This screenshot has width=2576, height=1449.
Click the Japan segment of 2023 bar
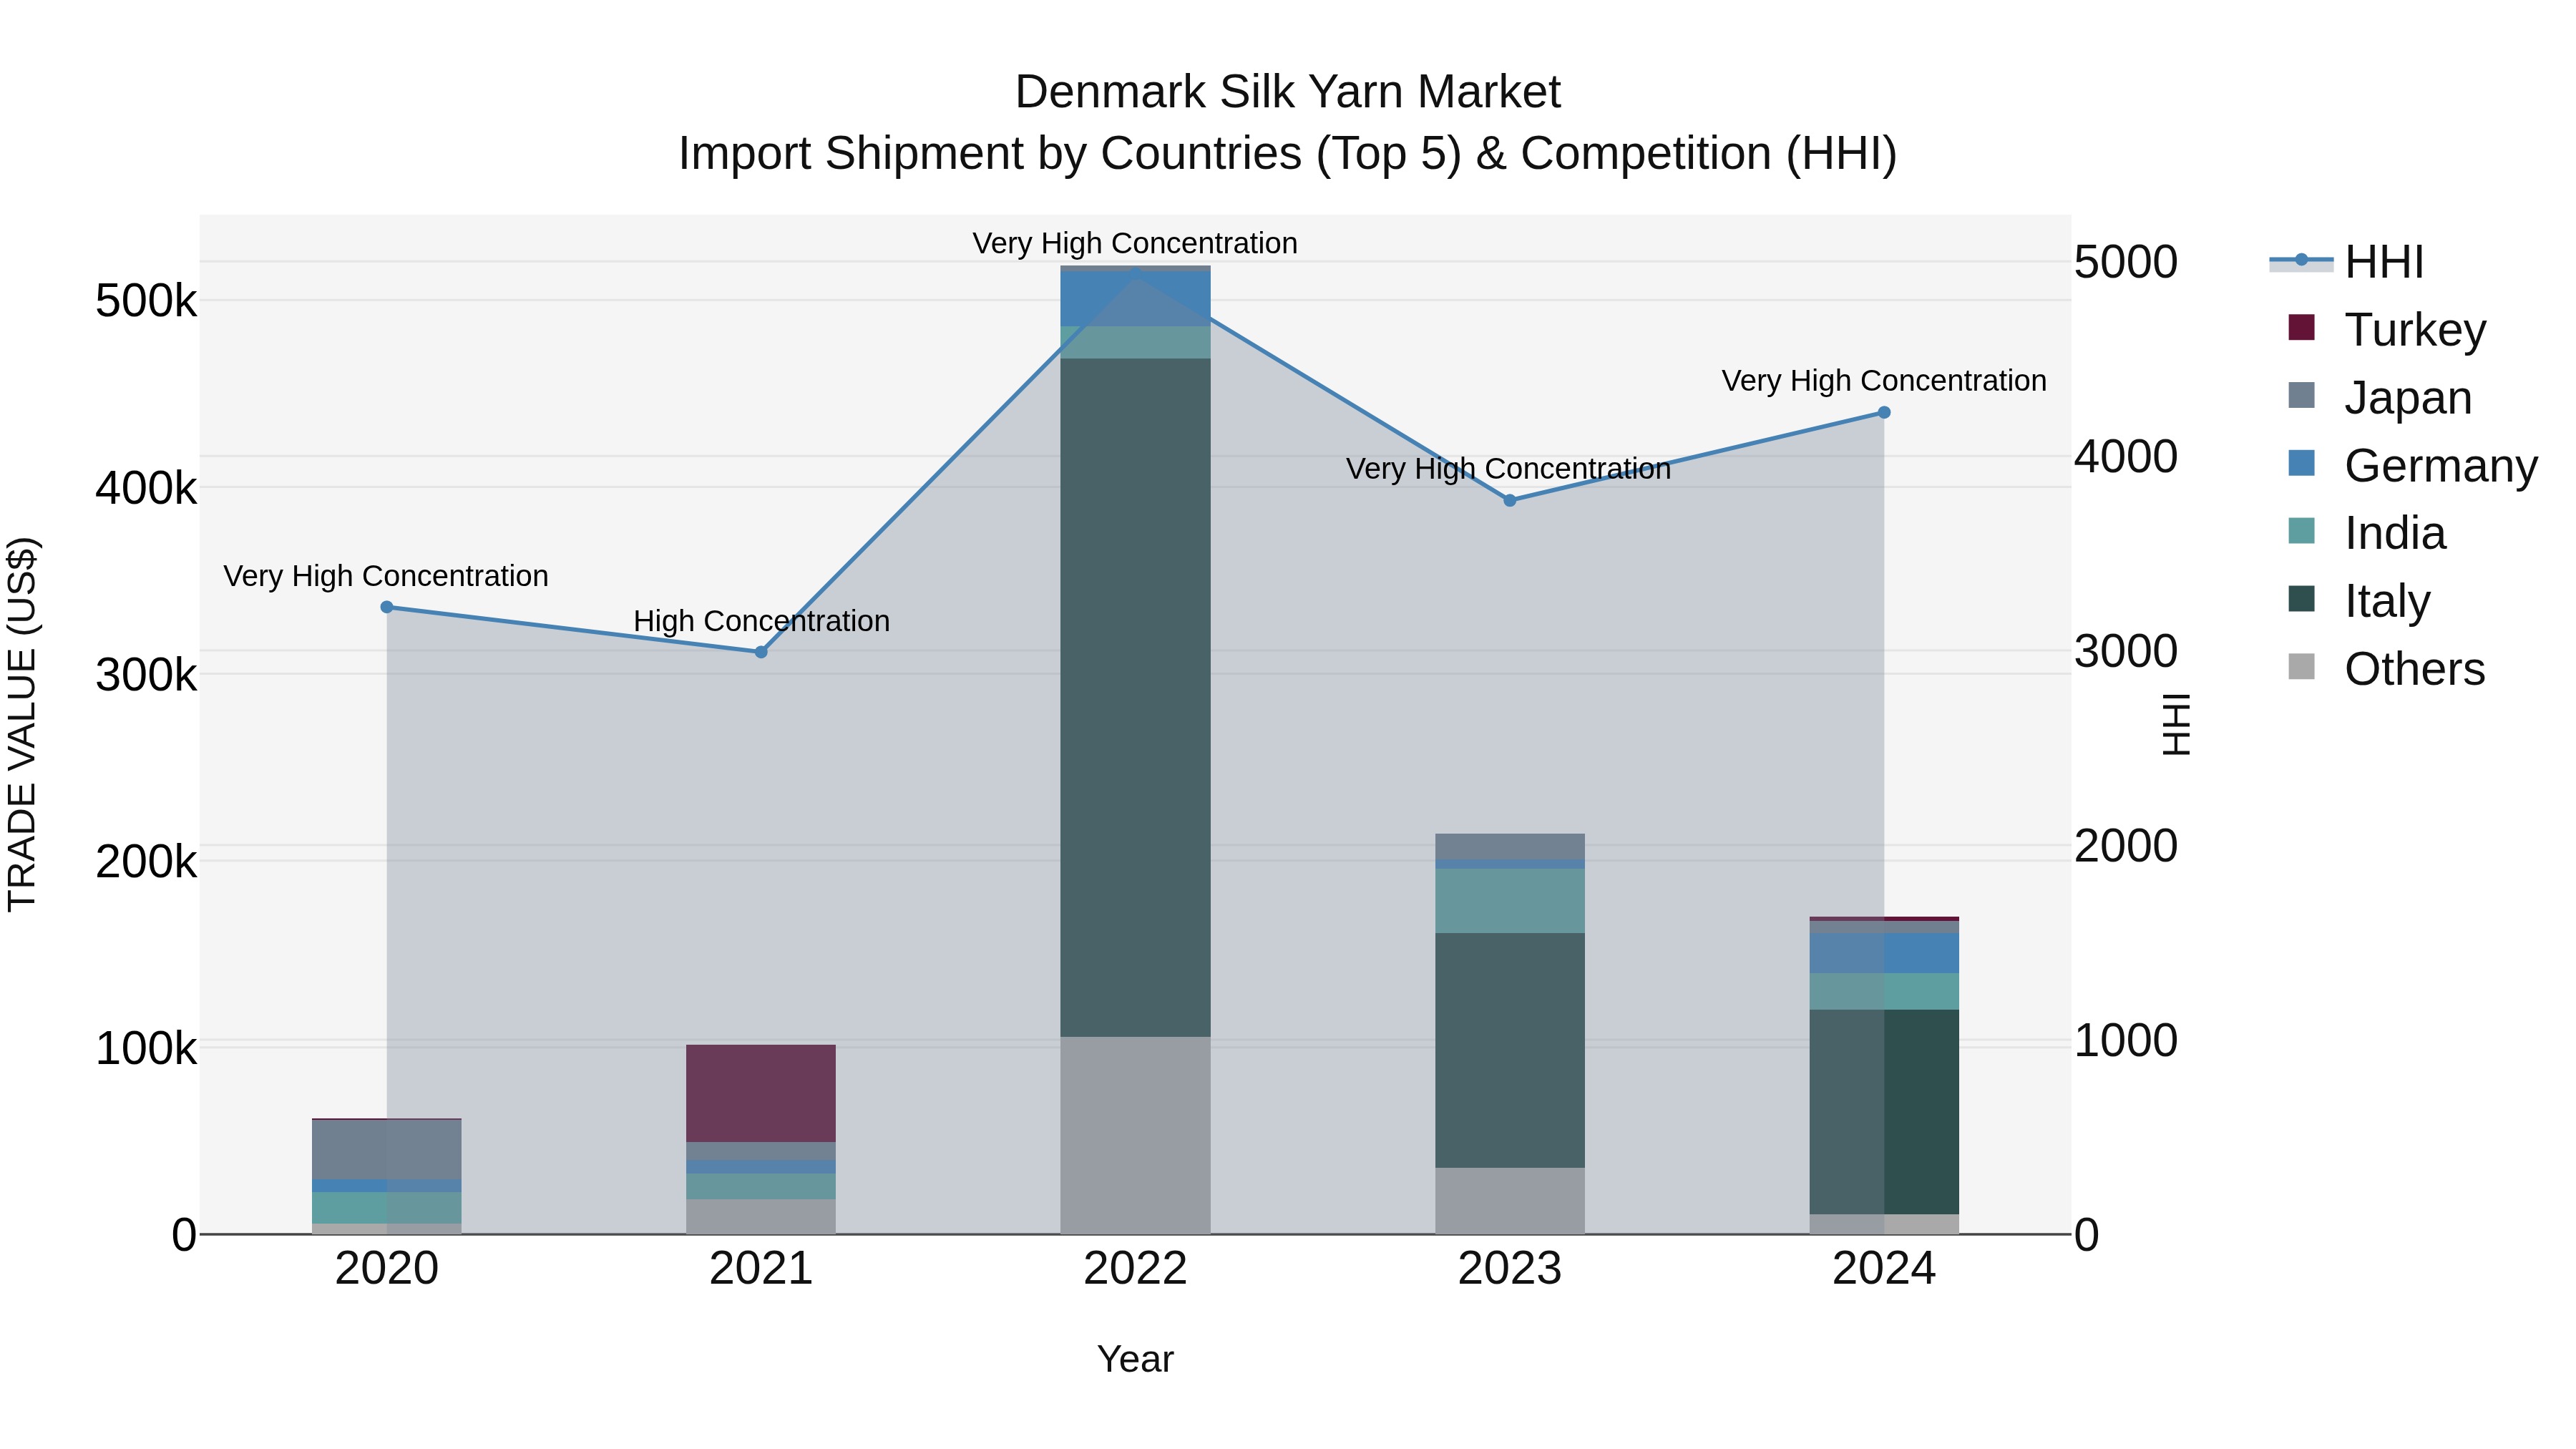[1510, 846]
